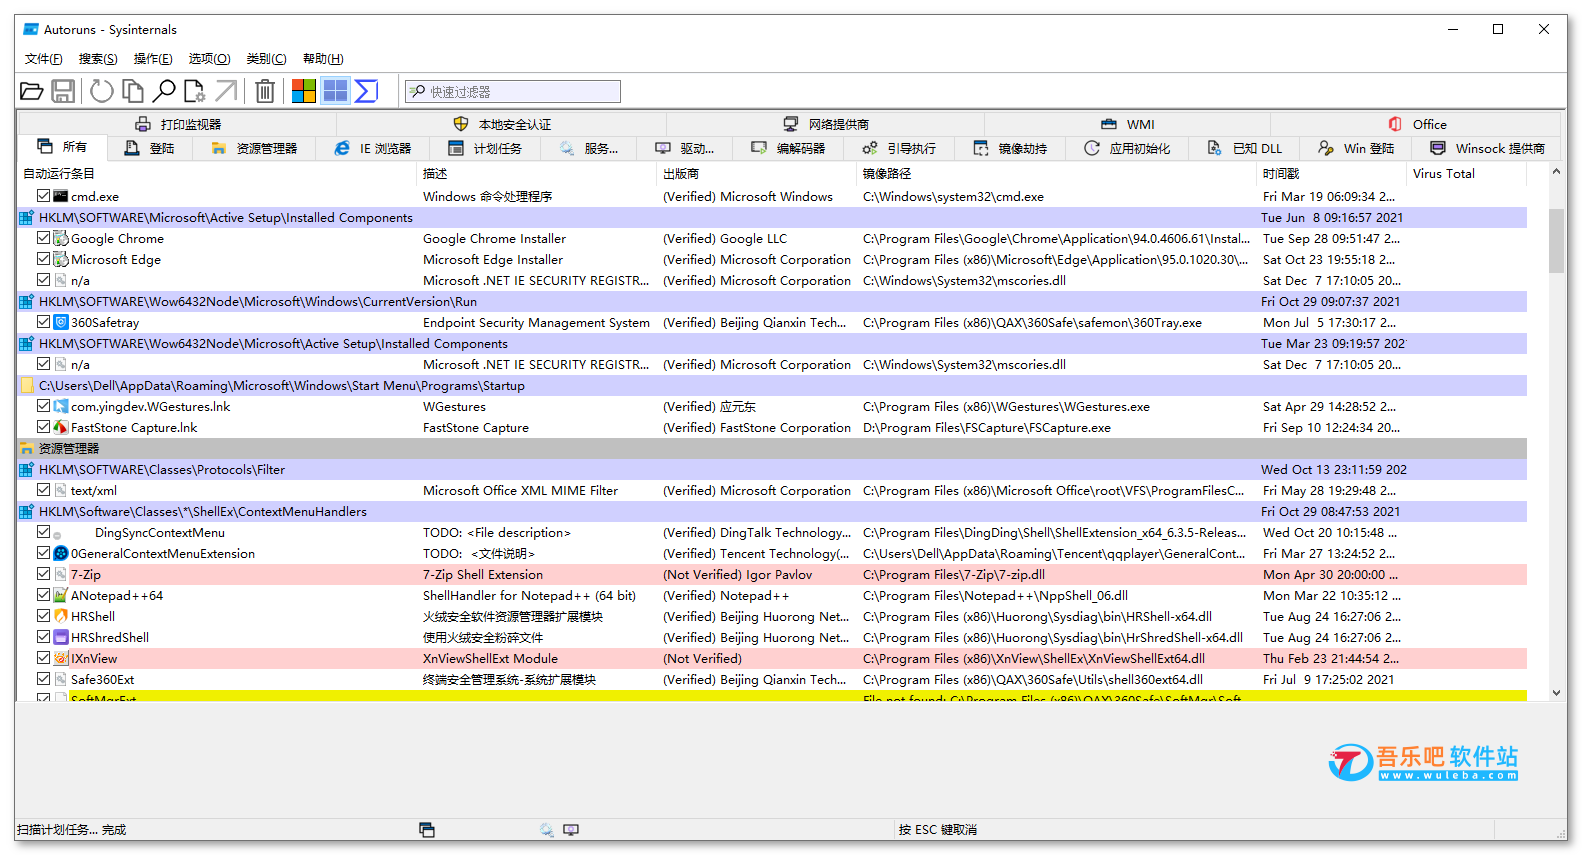Viewport: 1582px width, 855px height.
Task: Open the 文件(F) menu
Action: pyautogui.click(x=43, y=59)
